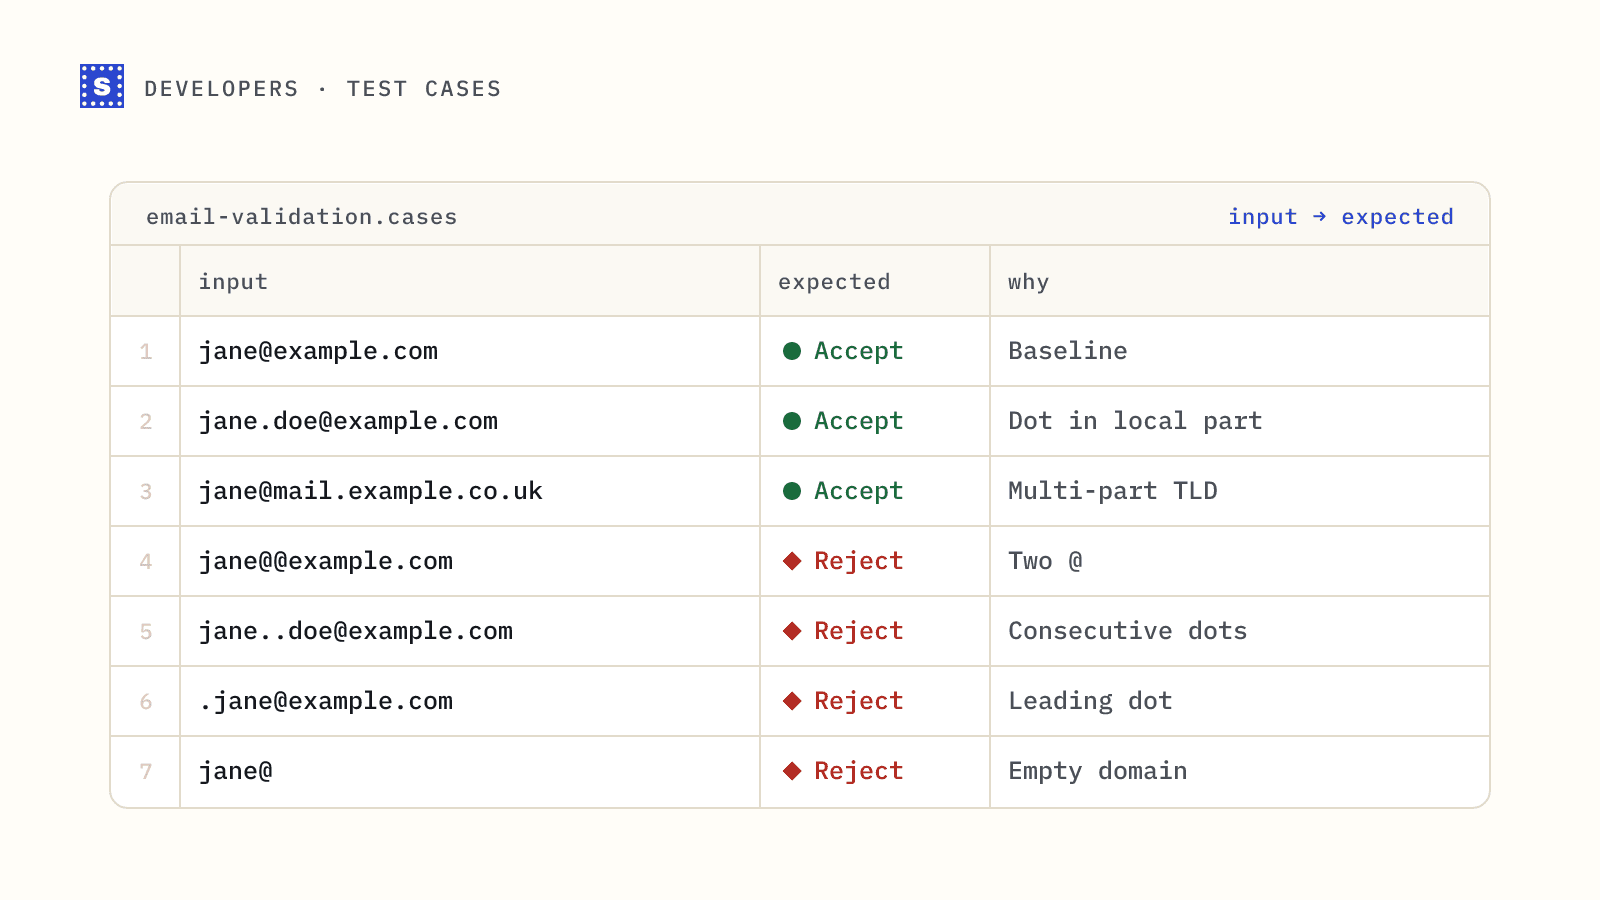Click the Accept label in the Multi-part TLD row

tap(858, 491)
